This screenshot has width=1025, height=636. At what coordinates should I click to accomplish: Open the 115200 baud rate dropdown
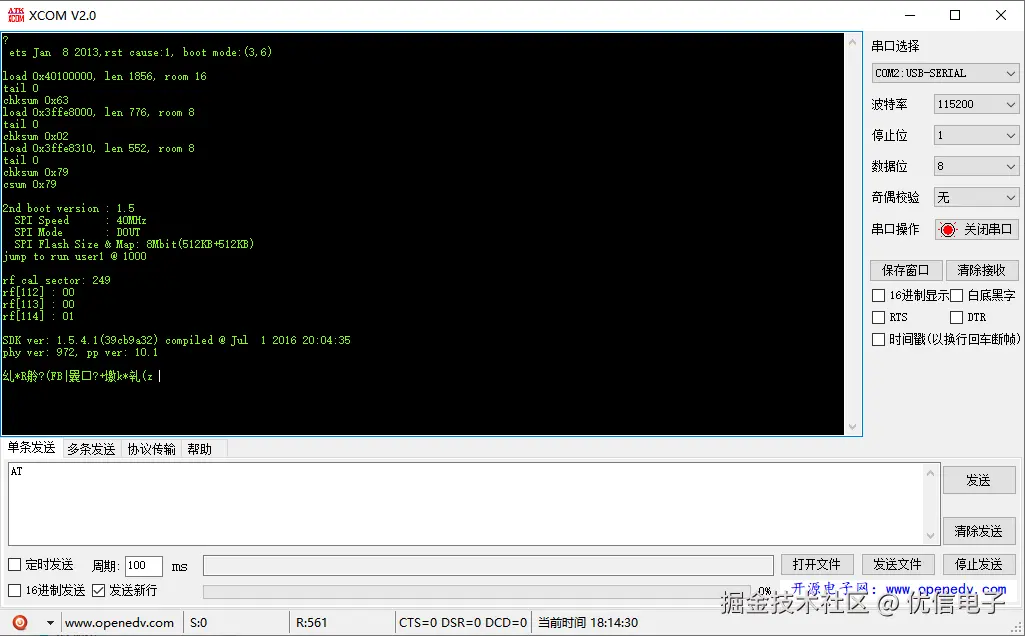pyautogui.click(x=977, y=104)
